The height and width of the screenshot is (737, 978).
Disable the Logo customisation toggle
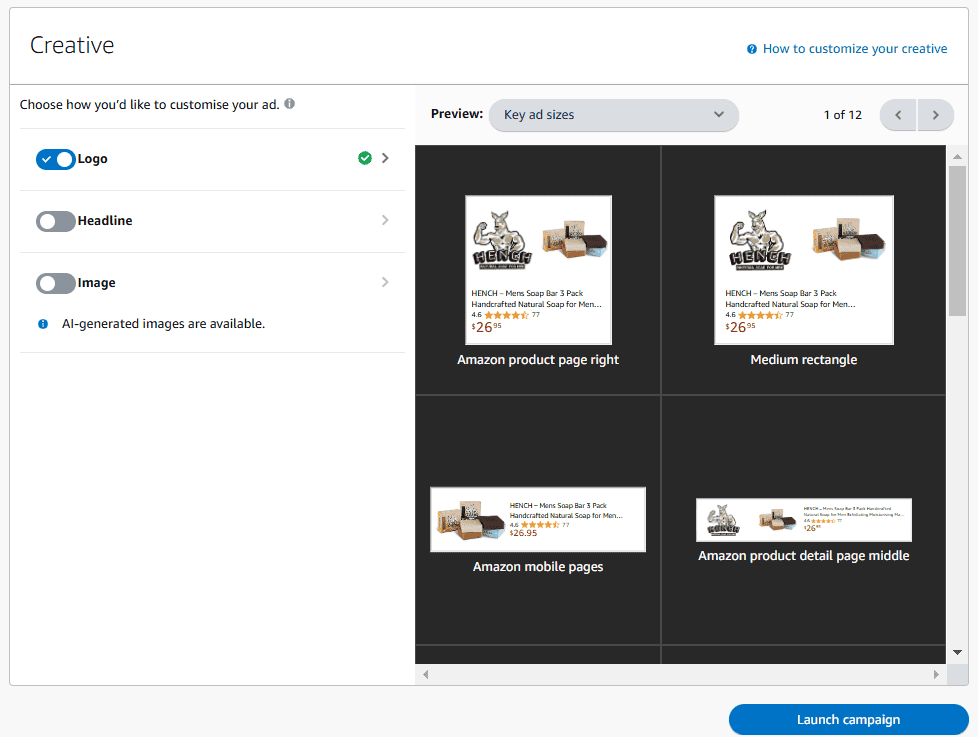[56, 158]
